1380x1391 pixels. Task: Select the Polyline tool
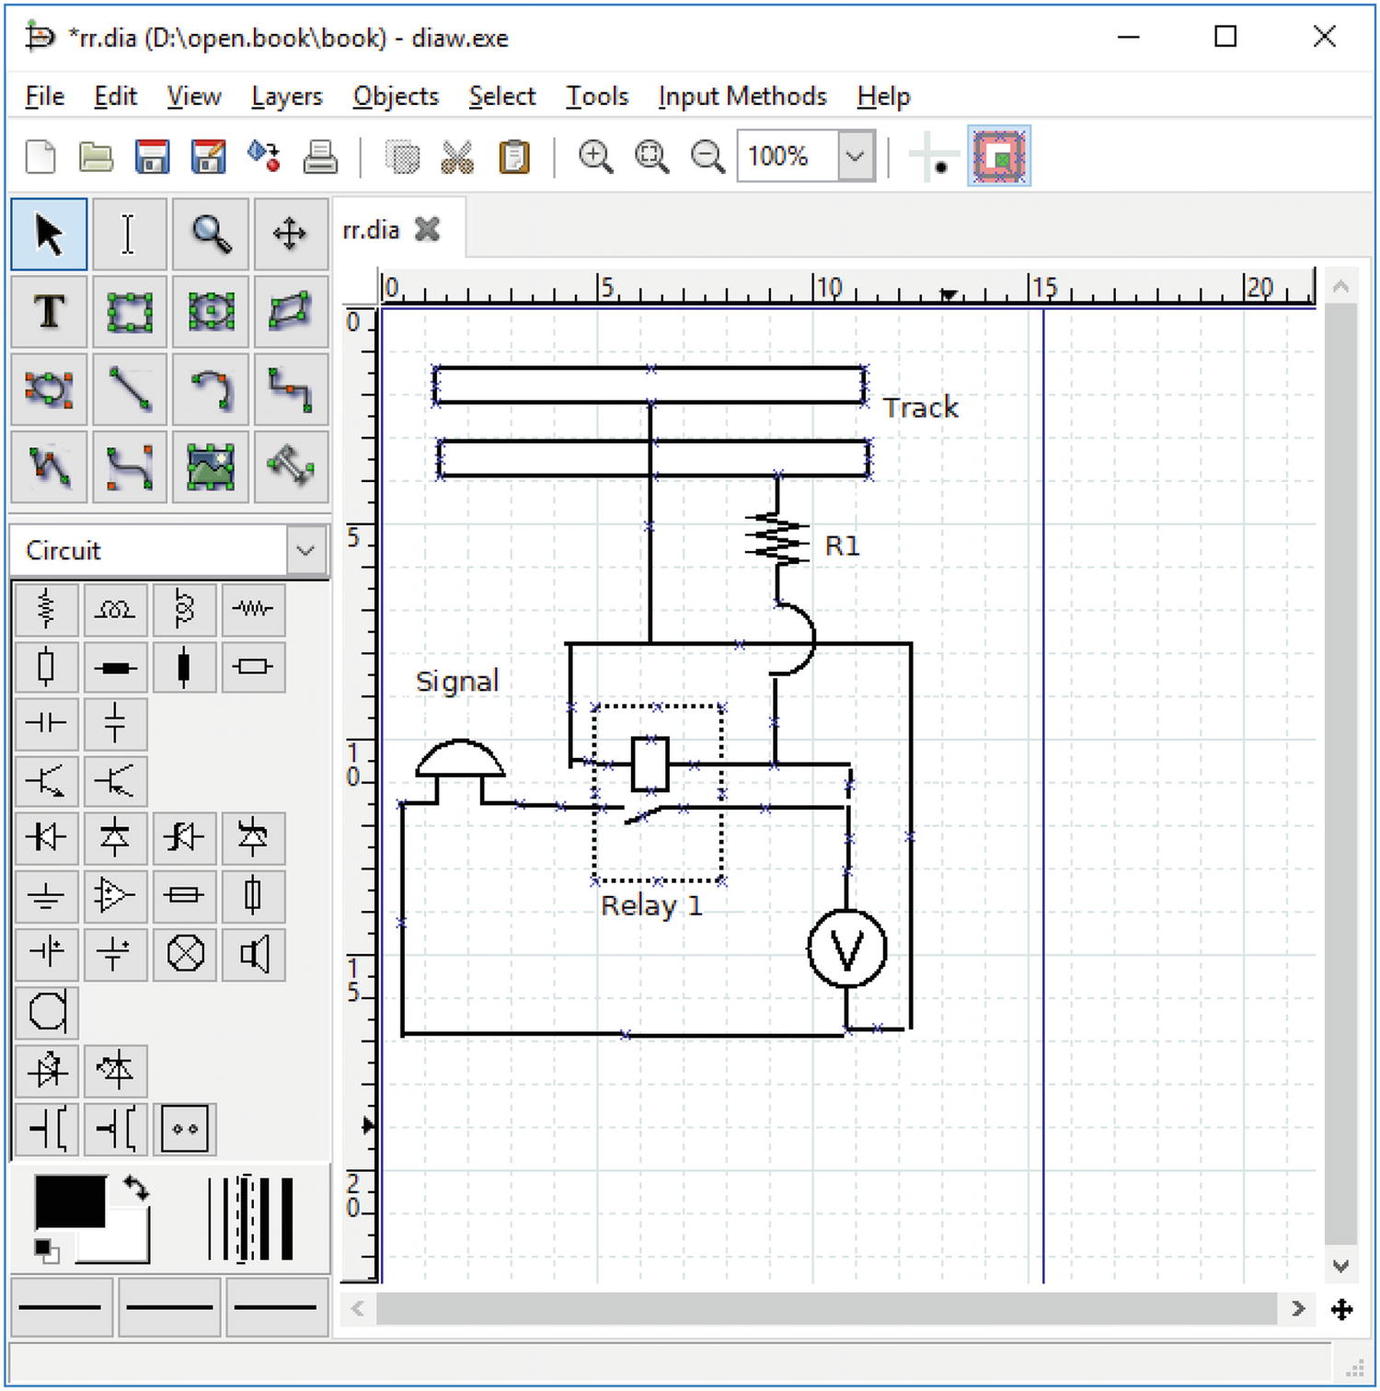tap(49, 466)
